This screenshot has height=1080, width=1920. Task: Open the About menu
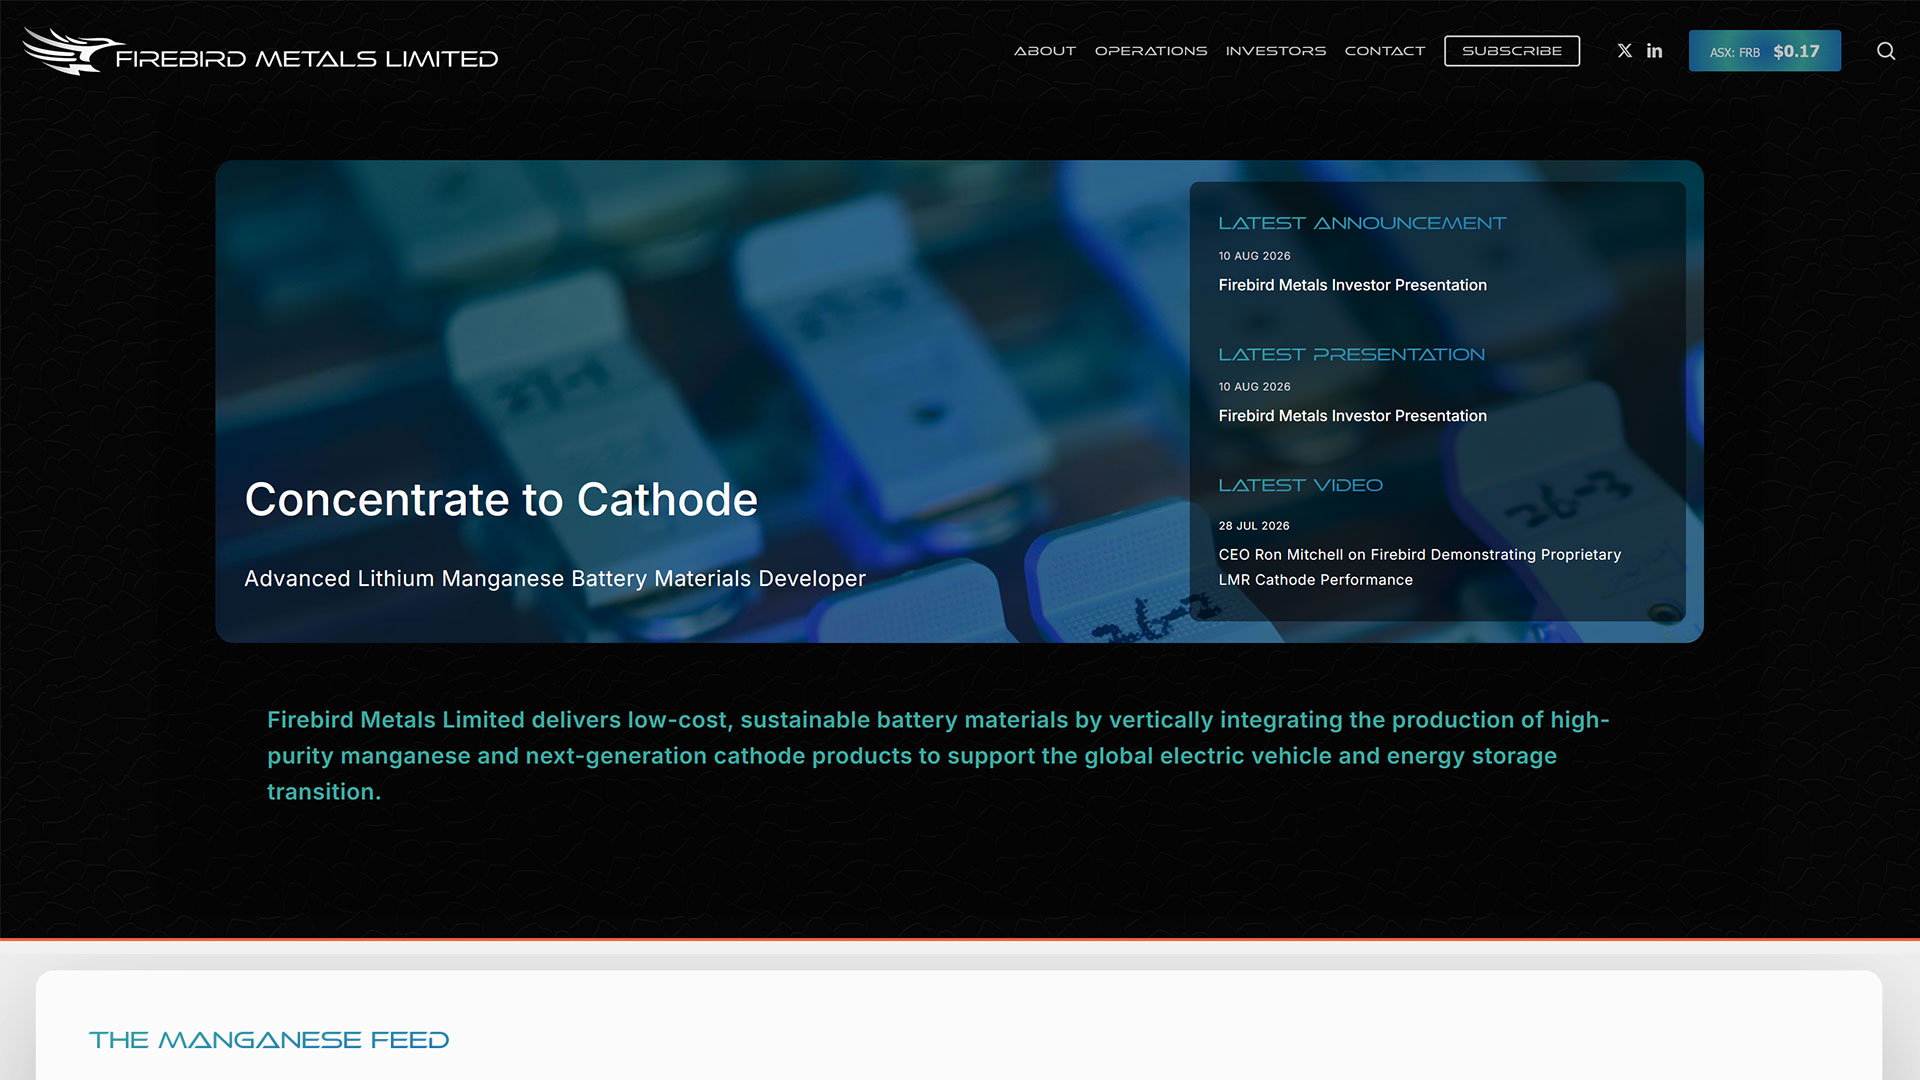[x=1045, y=51]
